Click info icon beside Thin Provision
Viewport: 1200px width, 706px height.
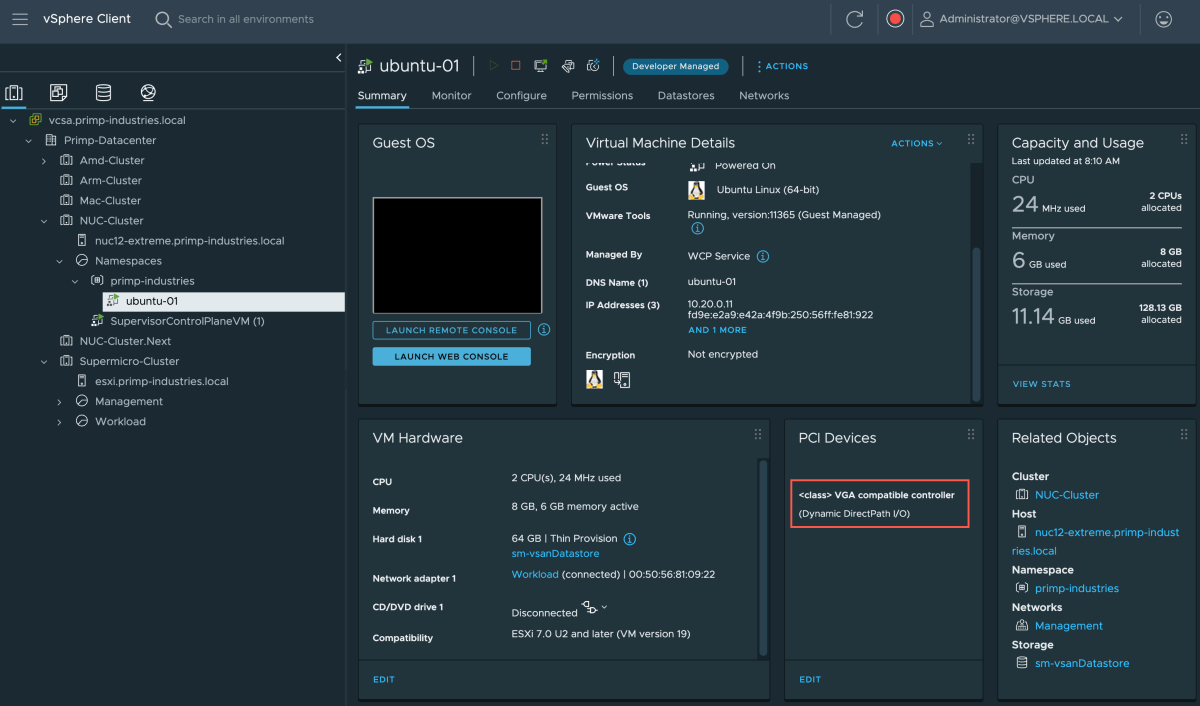(630, 539)
